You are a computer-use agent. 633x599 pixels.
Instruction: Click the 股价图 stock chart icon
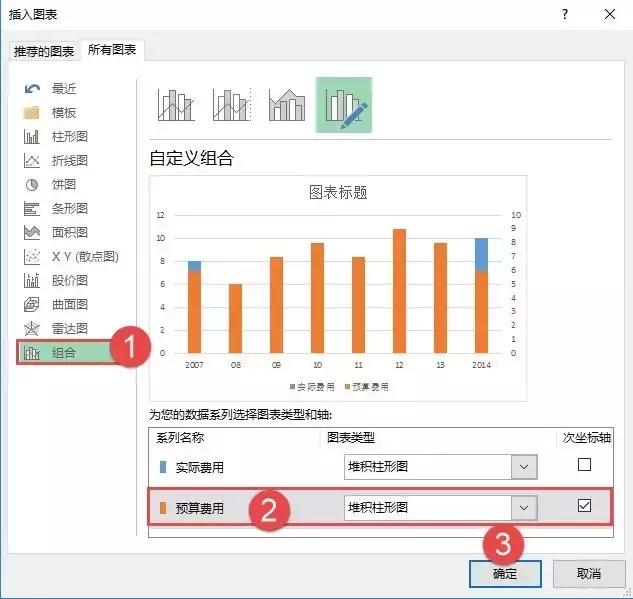[31, 281]
